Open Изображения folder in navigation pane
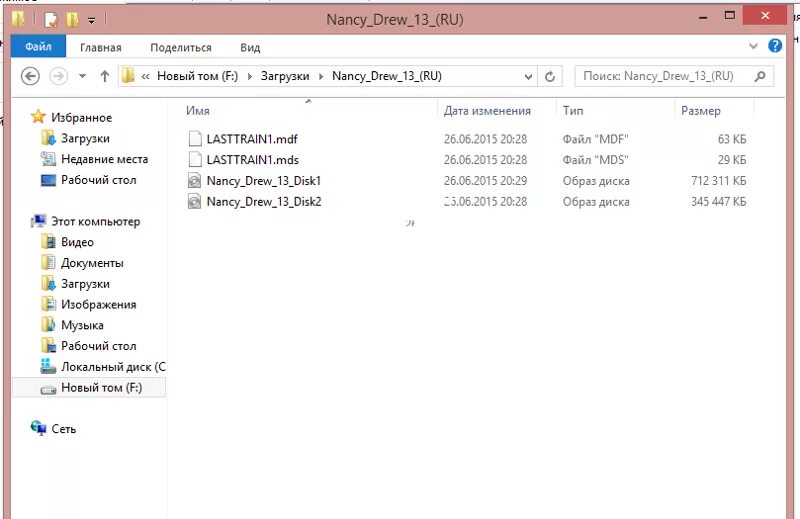Viewport: 800px width, 519px height. point(98,305)
